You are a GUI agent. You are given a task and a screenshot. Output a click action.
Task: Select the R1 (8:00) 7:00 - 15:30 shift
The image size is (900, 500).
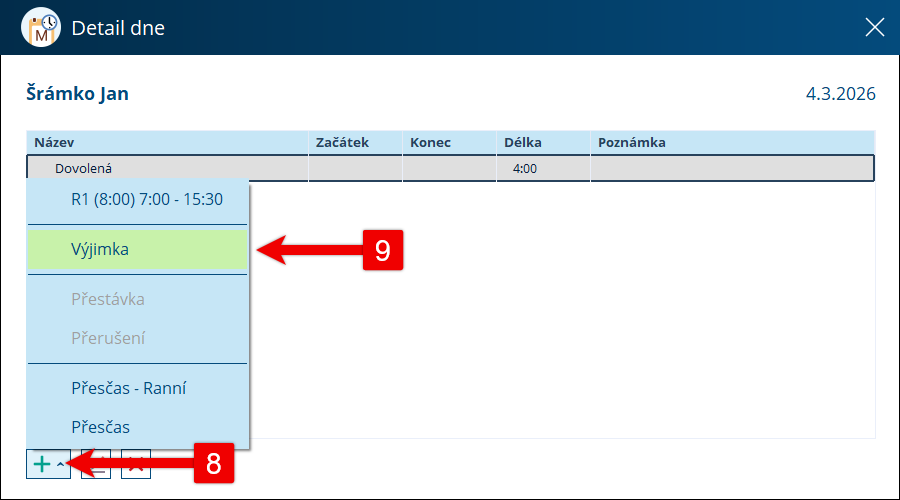[x=137, y=199]
